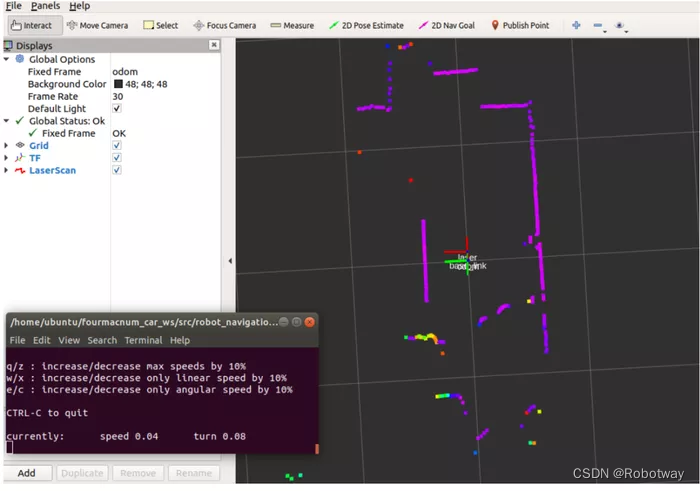Select the Global Options row label
700x491 pixels.
pos(62,59)
